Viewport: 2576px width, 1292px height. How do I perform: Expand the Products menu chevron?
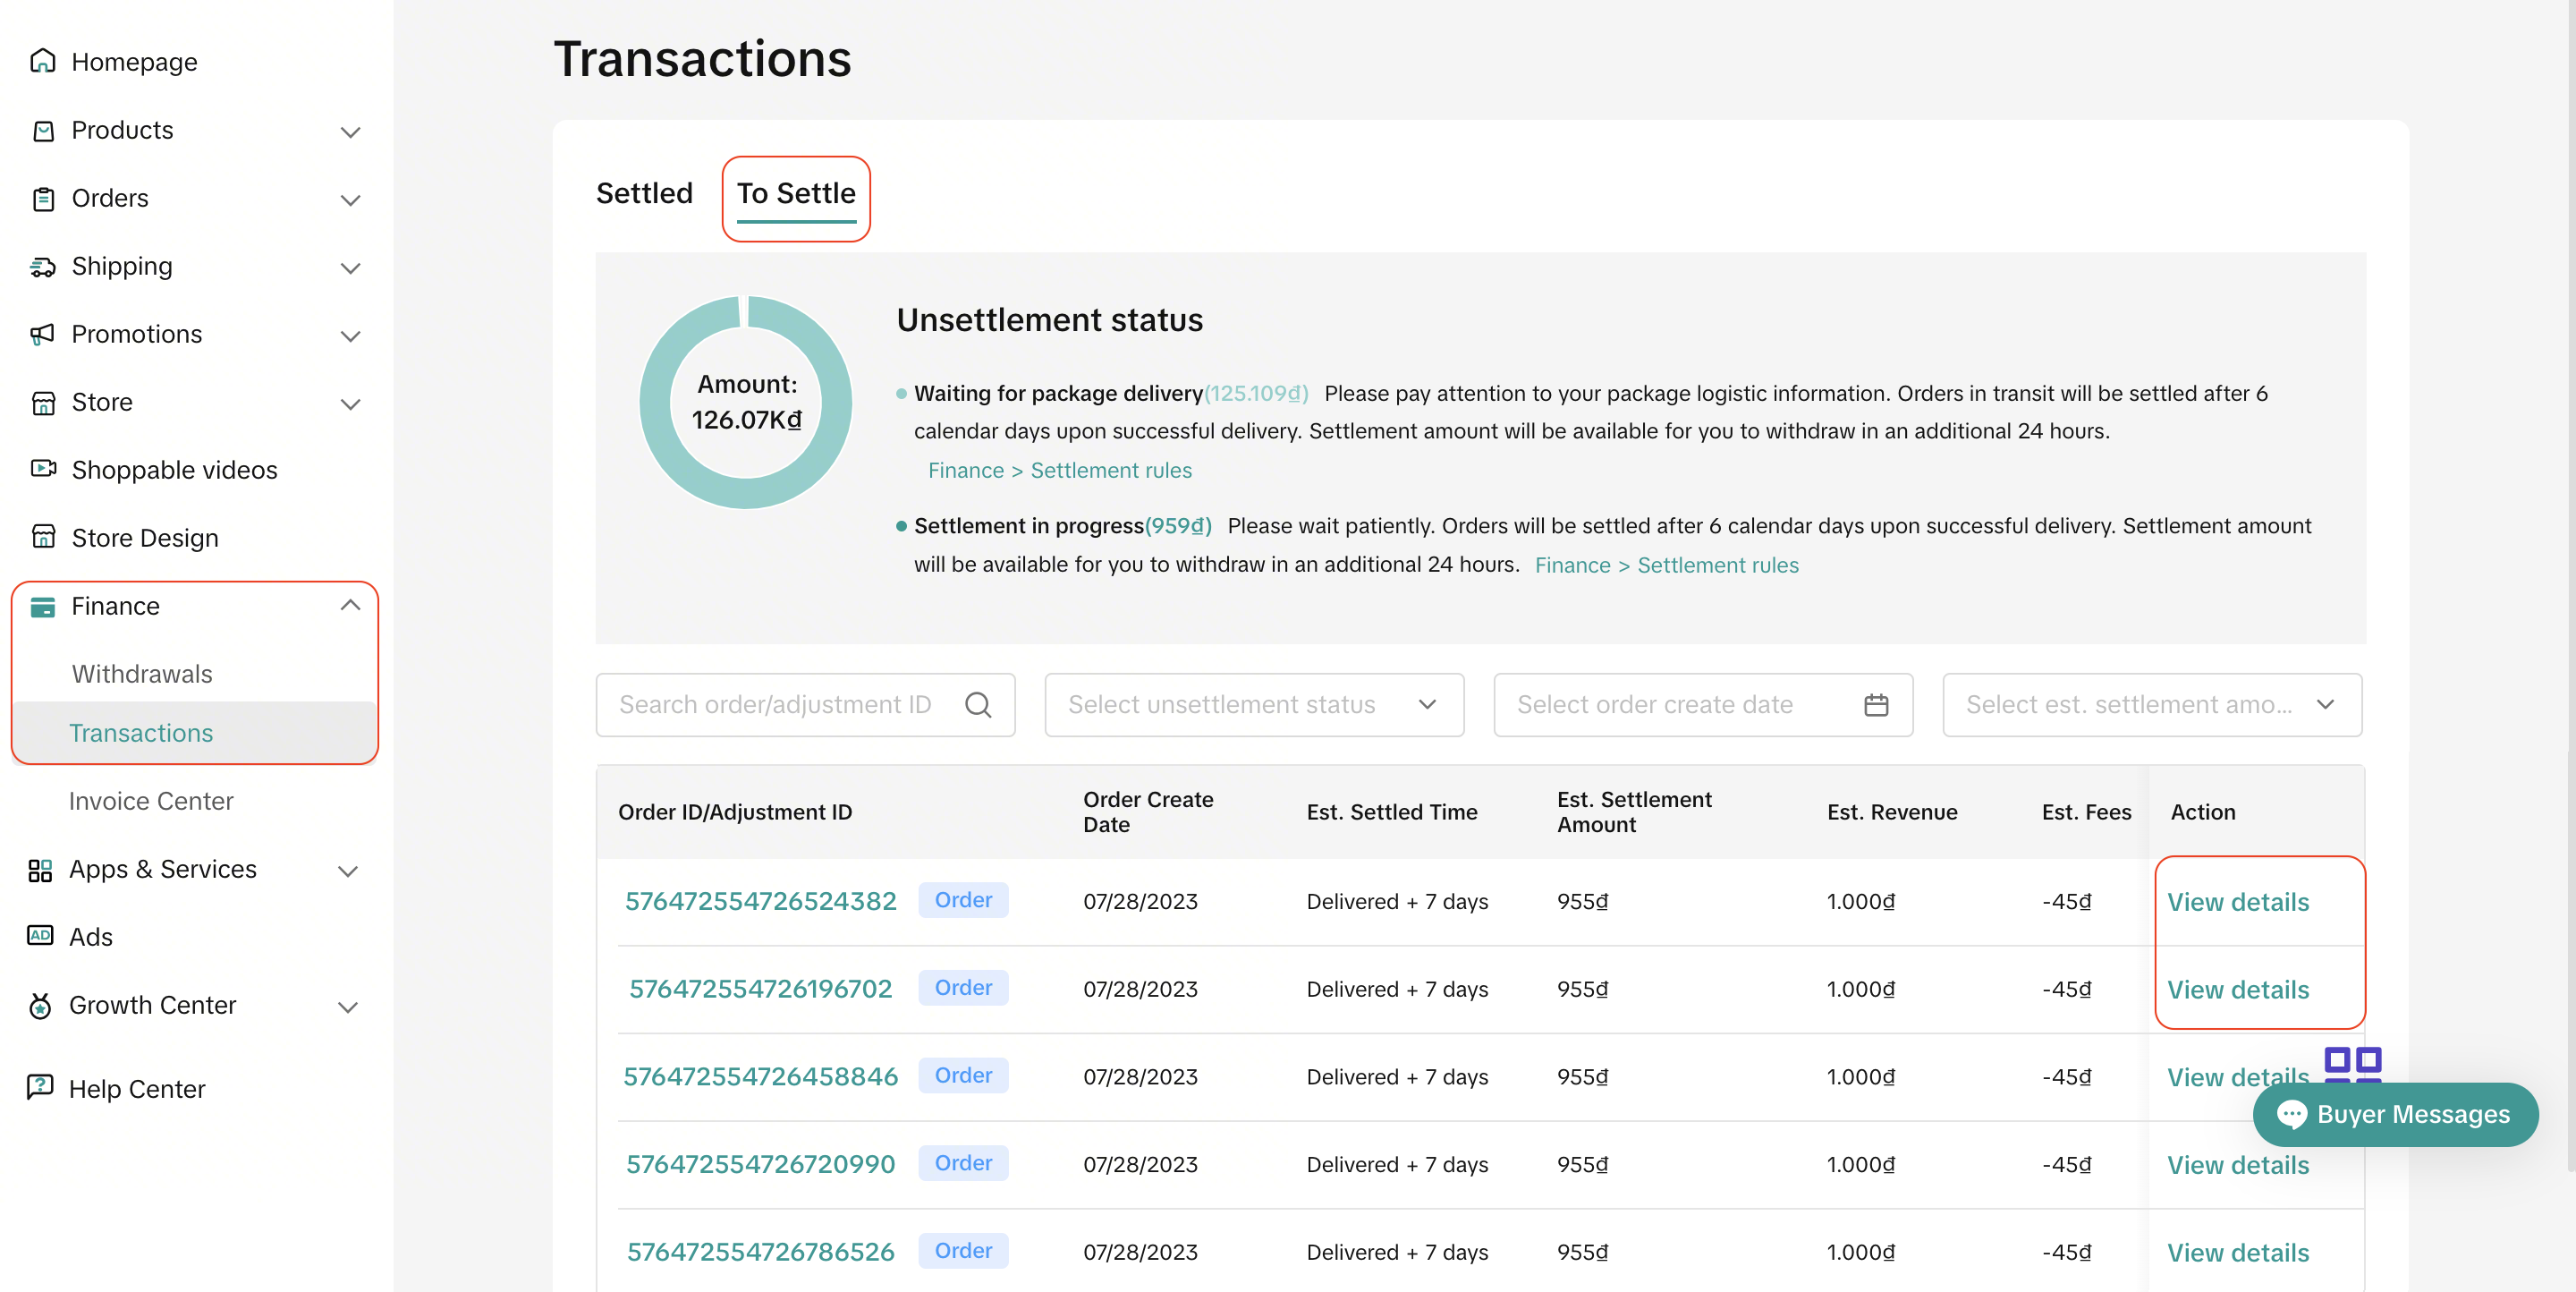coord(349,132)
